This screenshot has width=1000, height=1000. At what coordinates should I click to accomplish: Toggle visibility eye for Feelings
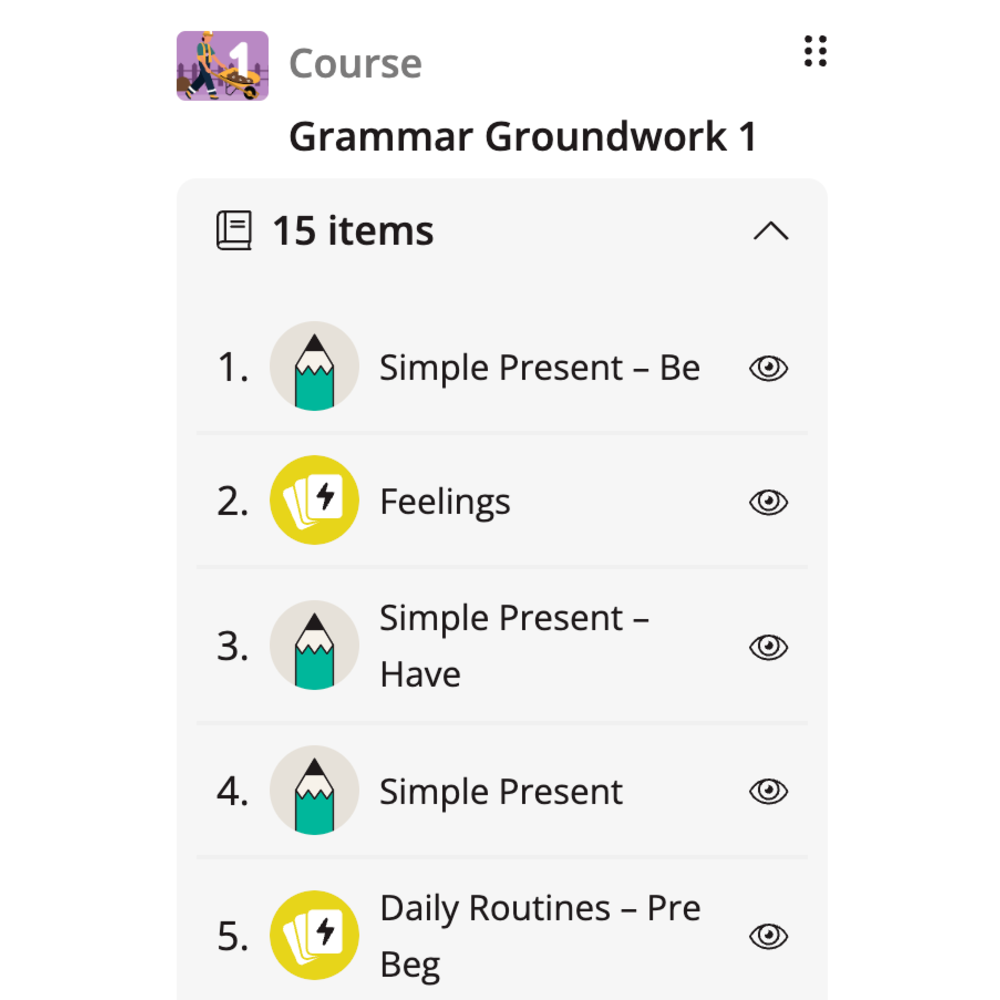(x=768, y=502)
